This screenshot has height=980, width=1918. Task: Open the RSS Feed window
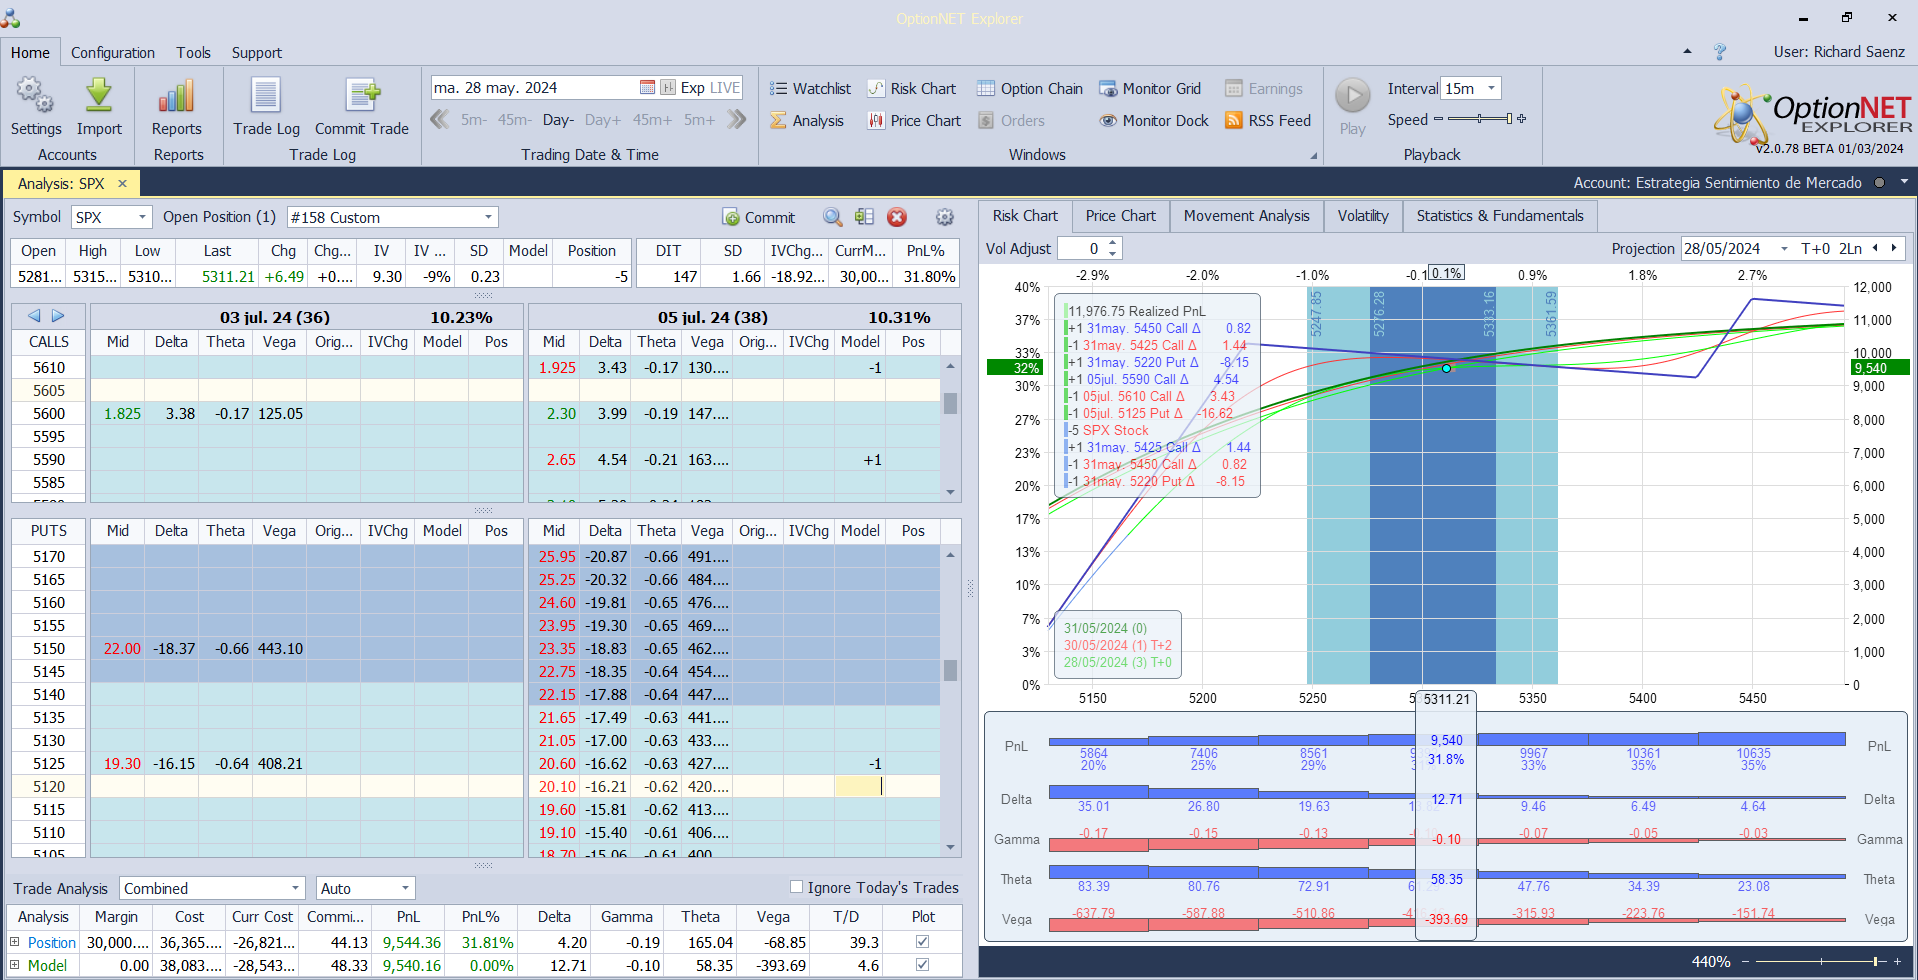tap(1268, 121)
